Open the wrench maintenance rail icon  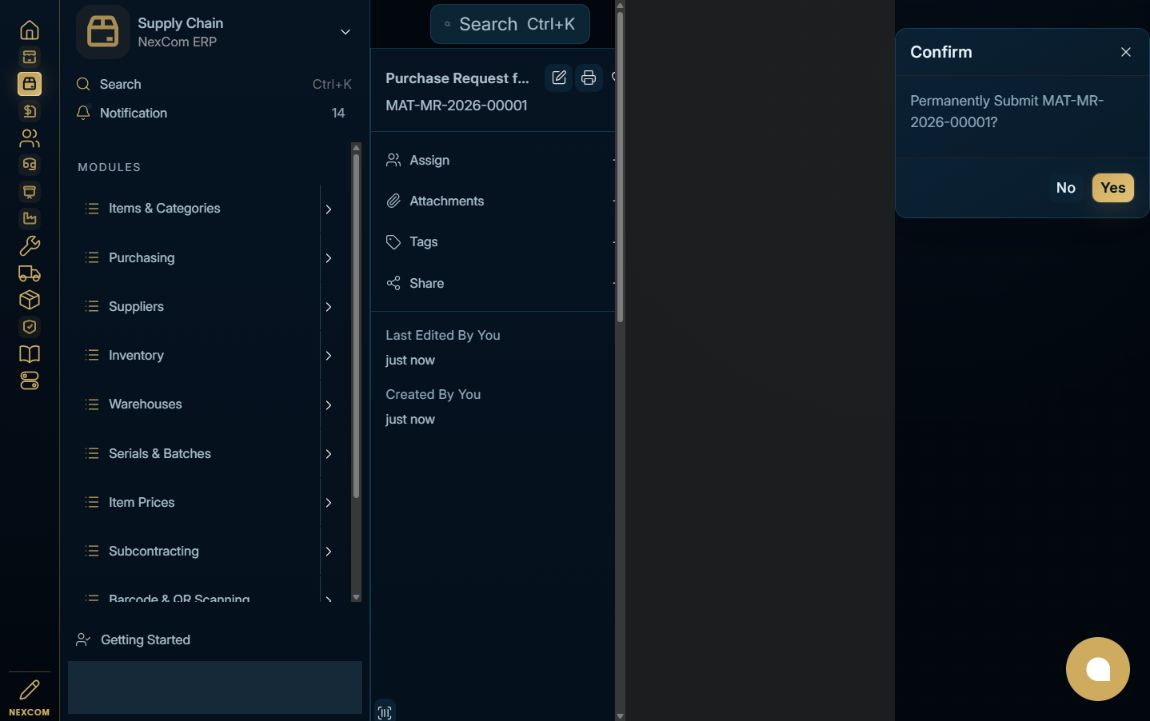coord(29,246)
